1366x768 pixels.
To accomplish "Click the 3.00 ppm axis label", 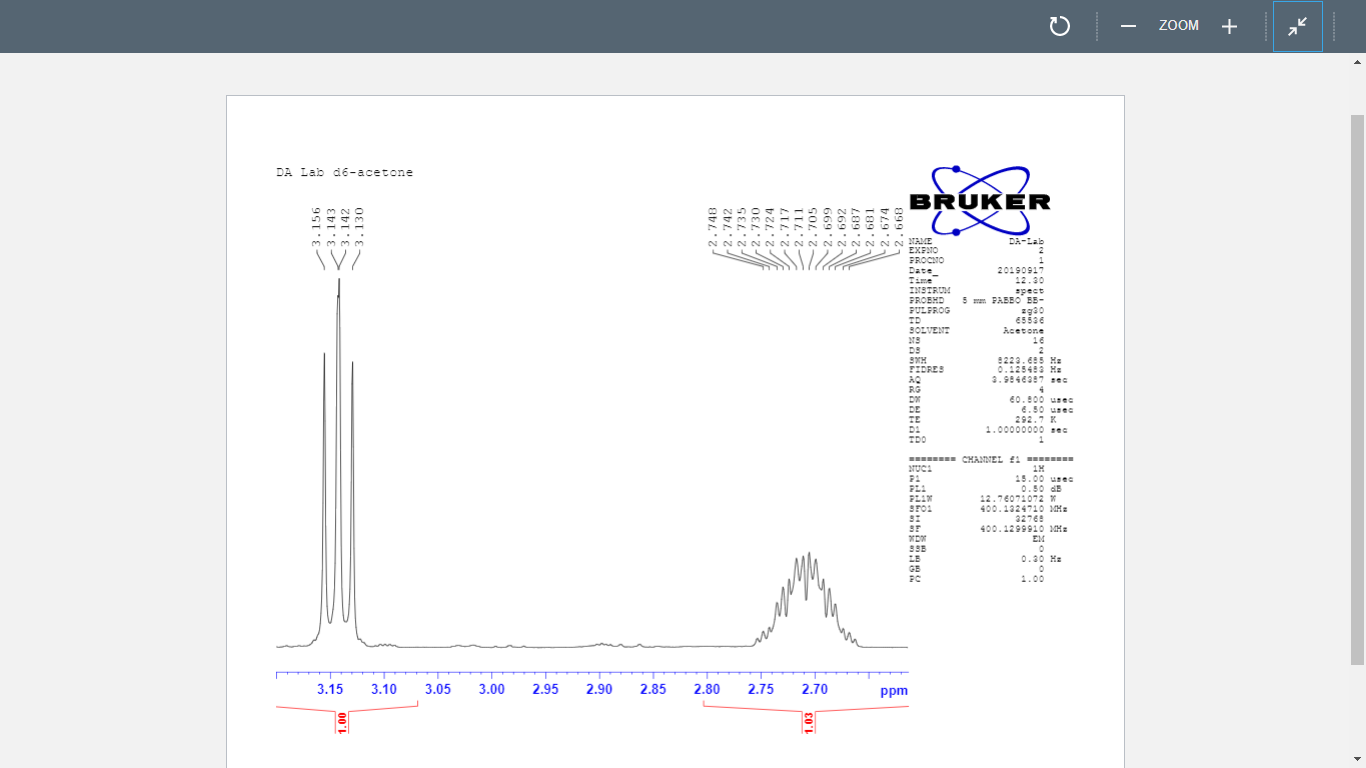I will 492,690.
